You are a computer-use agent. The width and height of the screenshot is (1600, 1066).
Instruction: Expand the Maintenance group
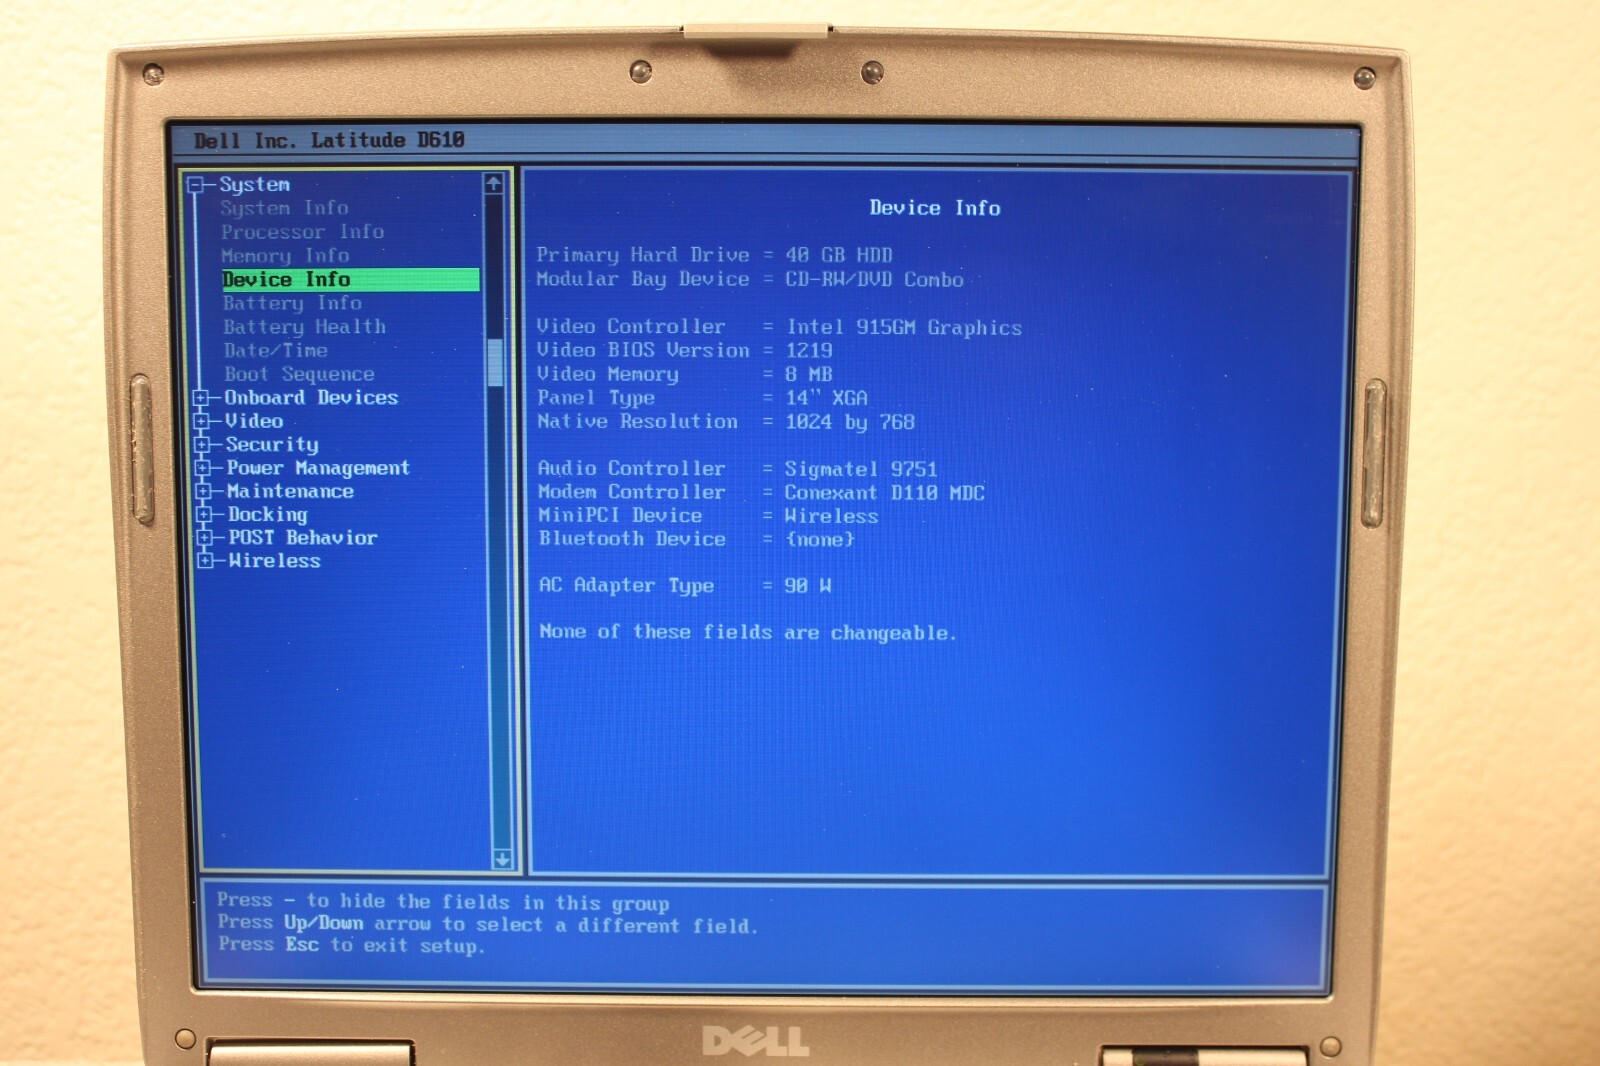203,491
